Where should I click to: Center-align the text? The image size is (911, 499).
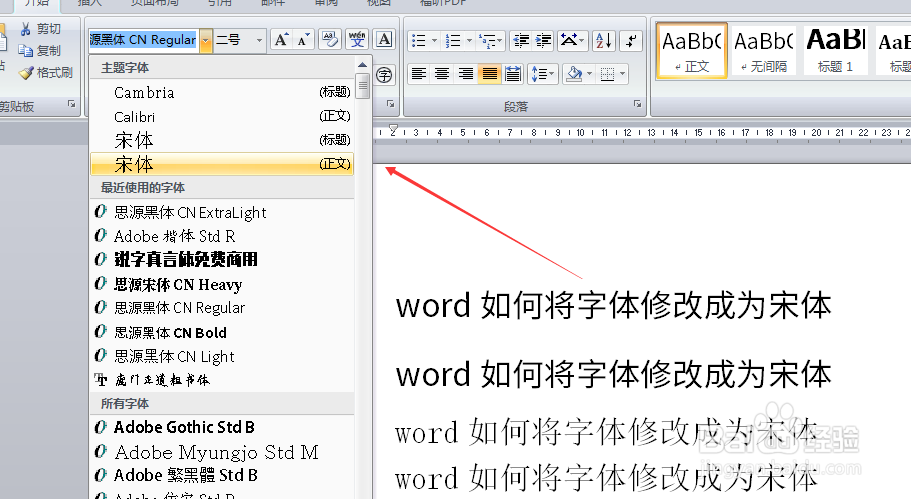coord(442,74)
